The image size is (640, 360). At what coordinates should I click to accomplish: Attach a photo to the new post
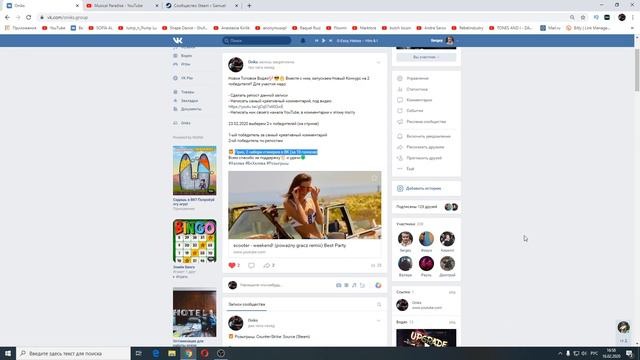[338, 285]
